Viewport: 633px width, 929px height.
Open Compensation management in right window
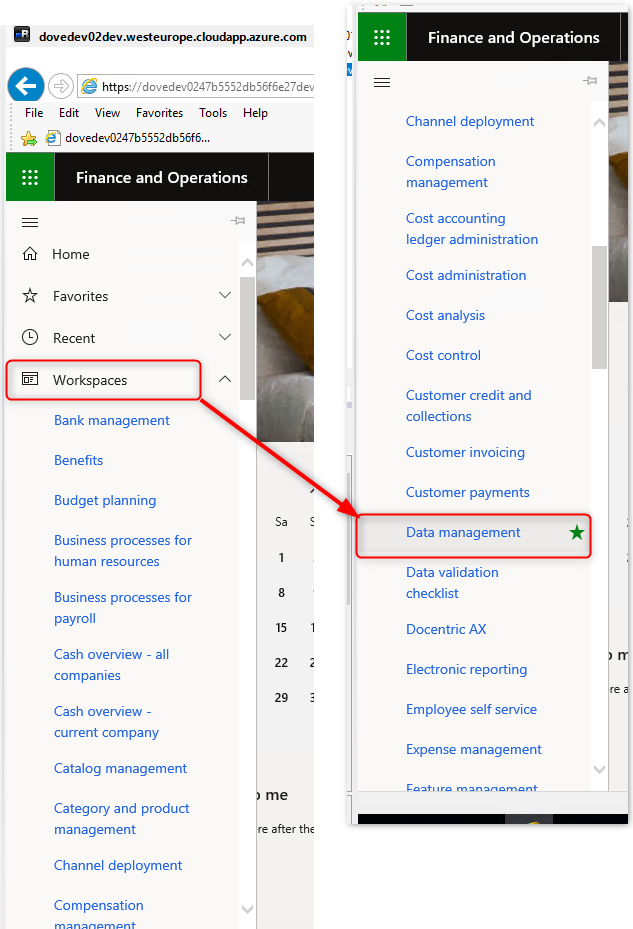(x=450, y=172)
